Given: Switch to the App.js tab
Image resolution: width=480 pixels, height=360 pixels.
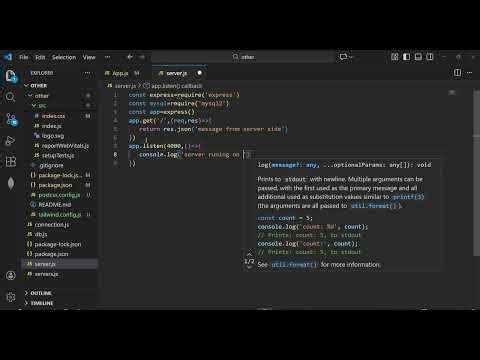Looking at the screenshot, I should click(x=120, y=73).
